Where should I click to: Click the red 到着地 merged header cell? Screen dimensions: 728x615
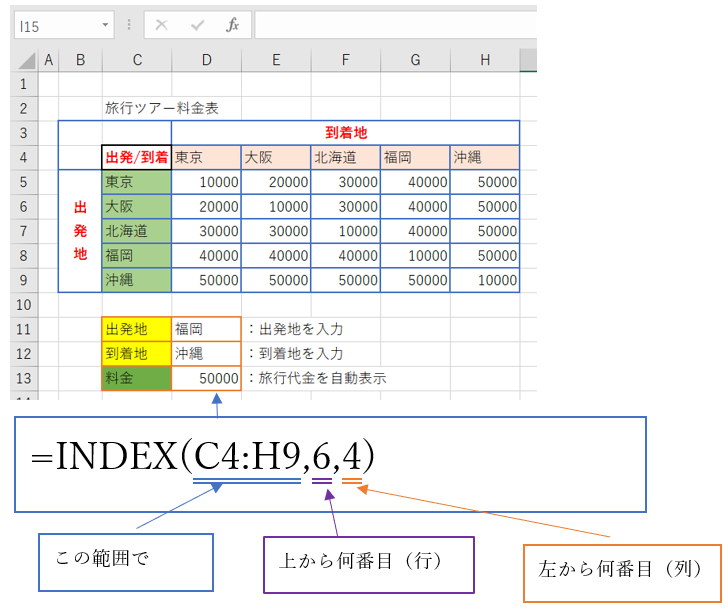coord(345,132)
